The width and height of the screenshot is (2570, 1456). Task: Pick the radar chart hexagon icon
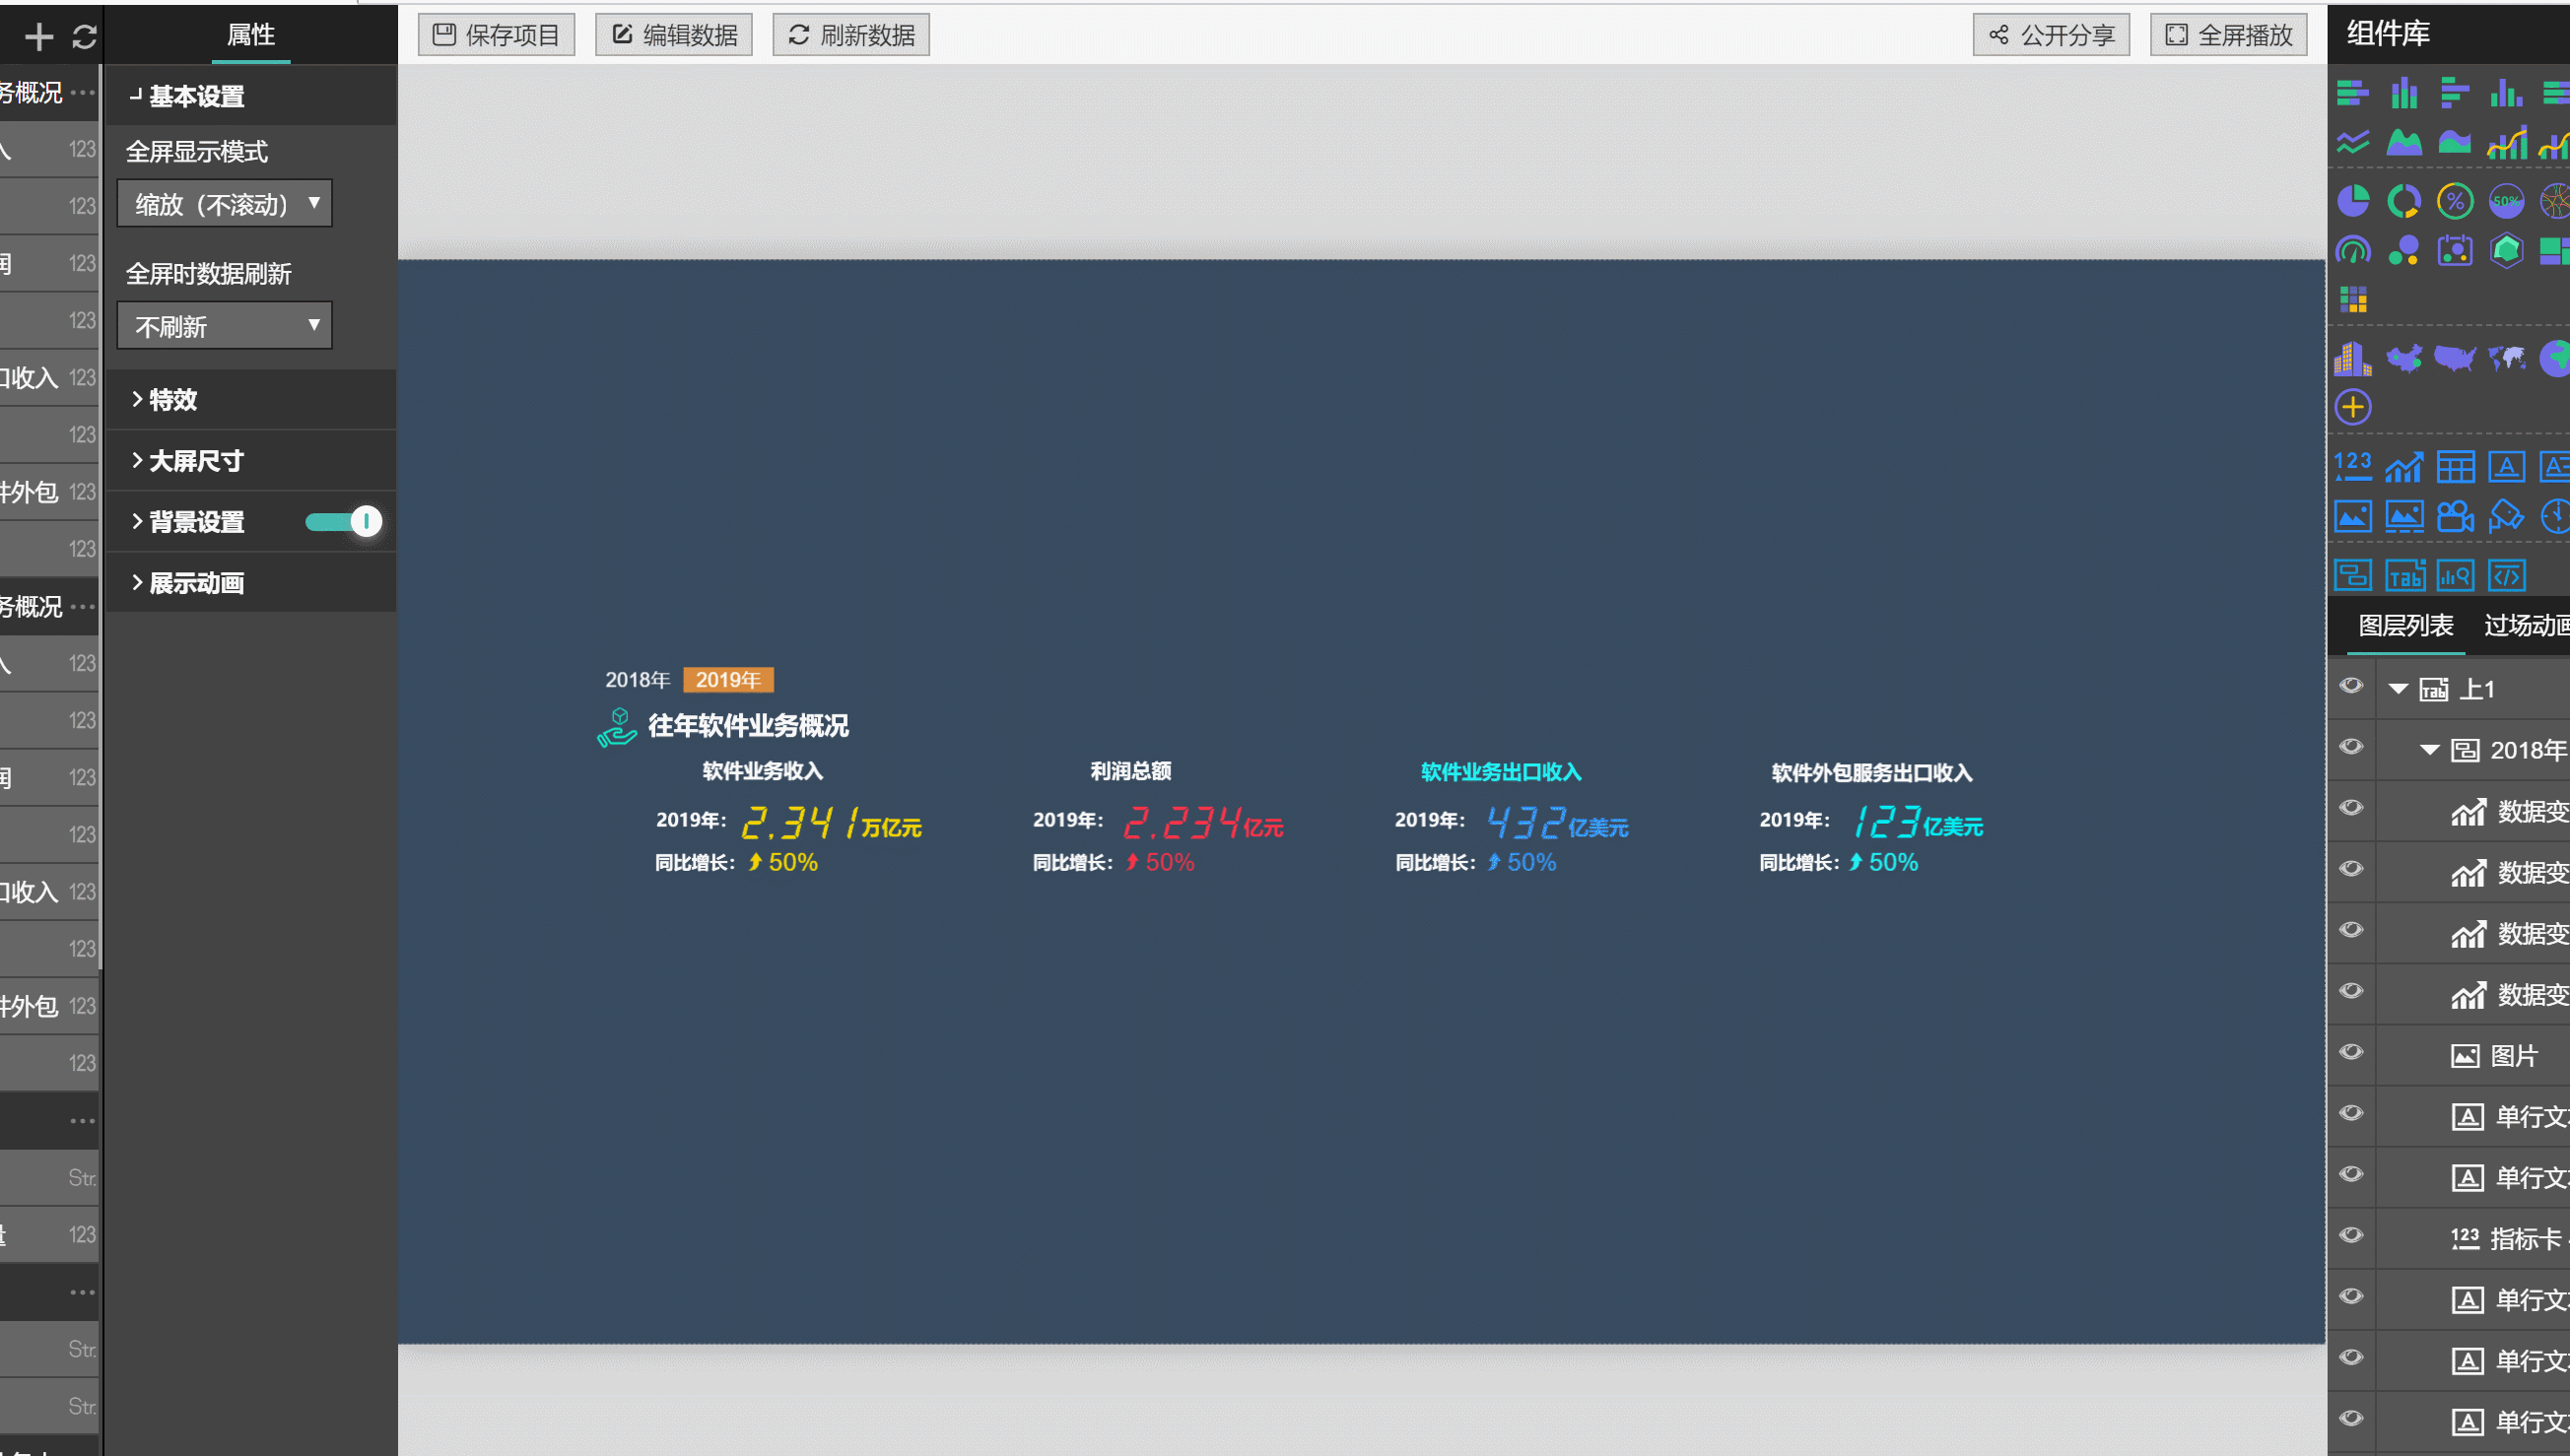click(x=2506, y=250)
